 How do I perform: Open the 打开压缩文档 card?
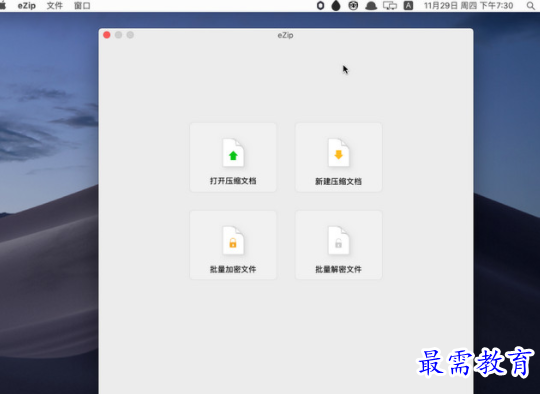pos(233,157)
